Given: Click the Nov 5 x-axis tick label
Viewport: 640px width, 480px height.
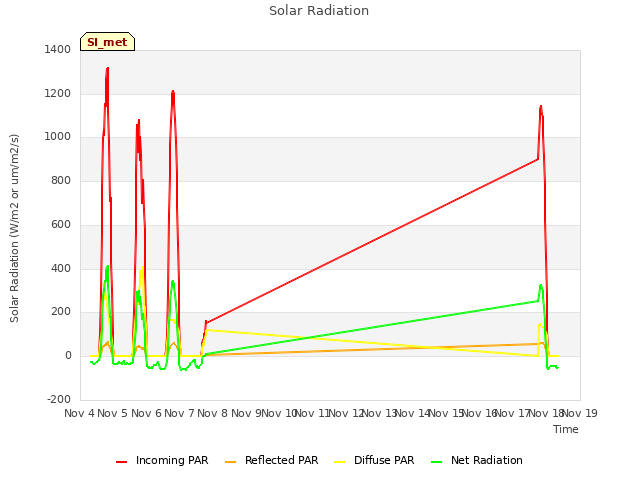Looking at the screenshot, I should pyautogui.click(x=113, y=413).
